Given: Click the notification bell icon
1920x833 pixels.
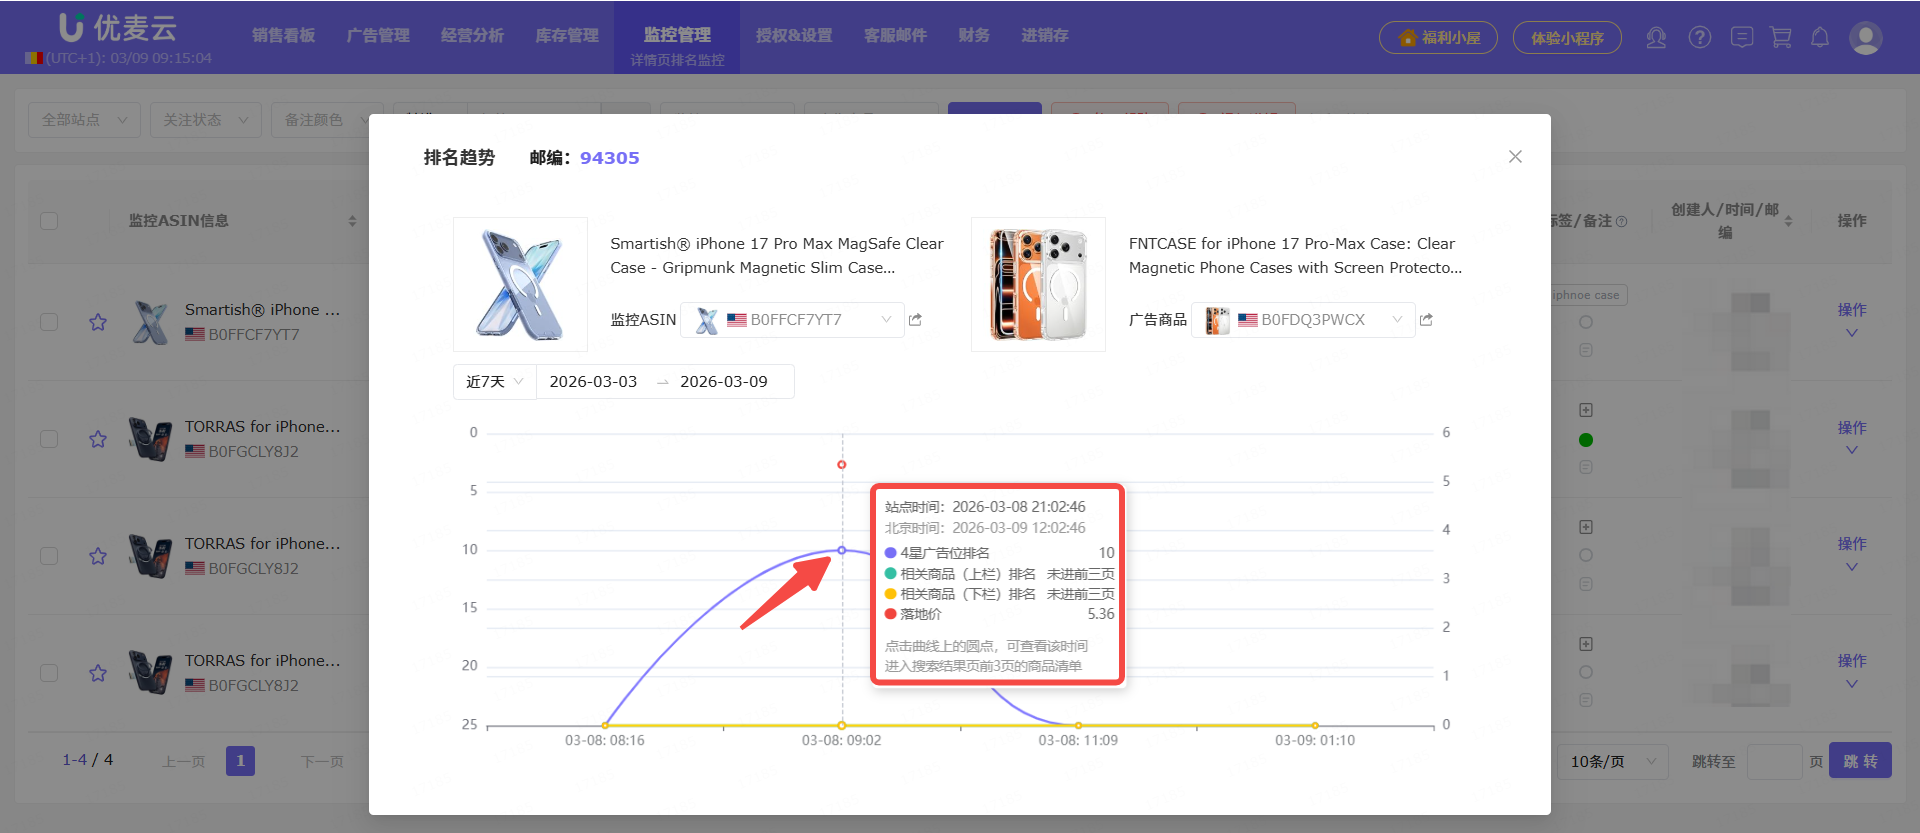Looking at the screenshot, I should pos(1820,38).
